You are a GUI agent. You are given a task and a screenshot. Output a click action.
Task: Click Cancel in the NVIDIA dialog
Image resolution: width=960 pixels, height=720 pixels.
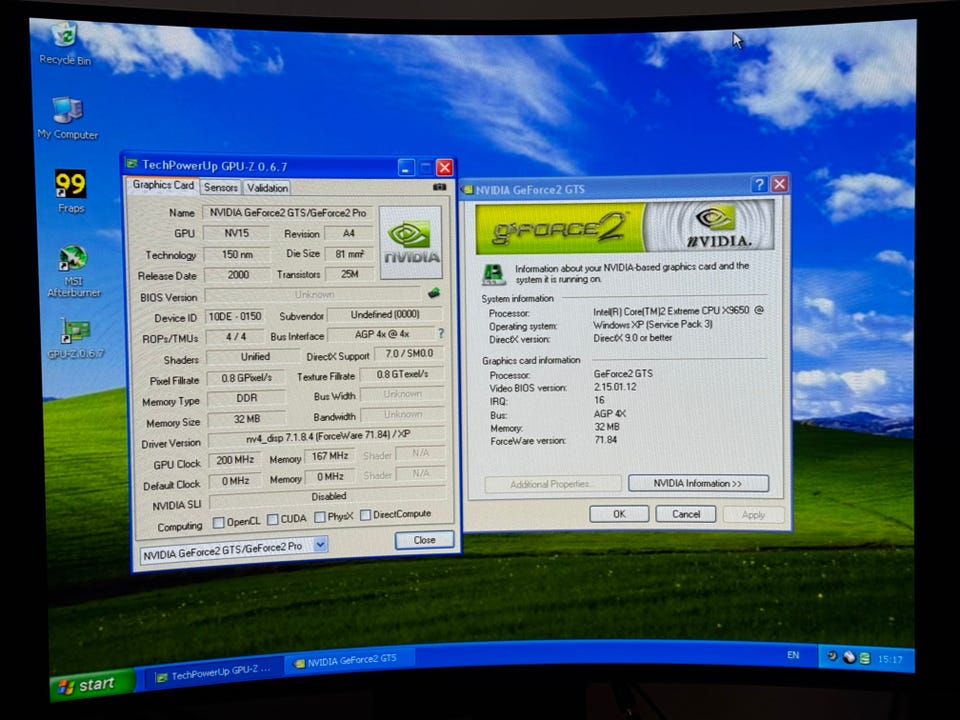(686, 514)
